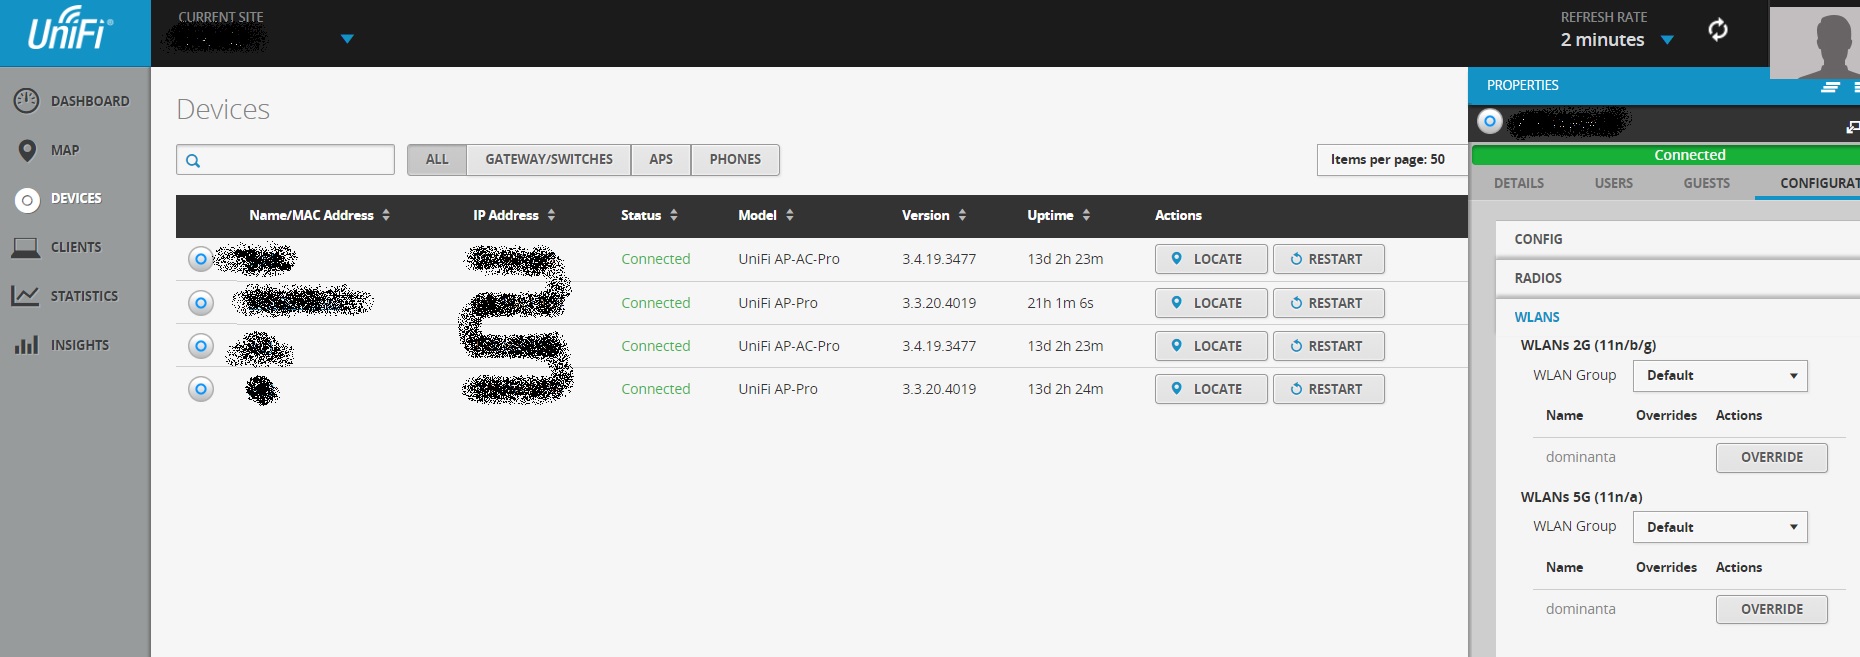Click the Devices page heading
The image size is (1860, 657).
point(223,109)
